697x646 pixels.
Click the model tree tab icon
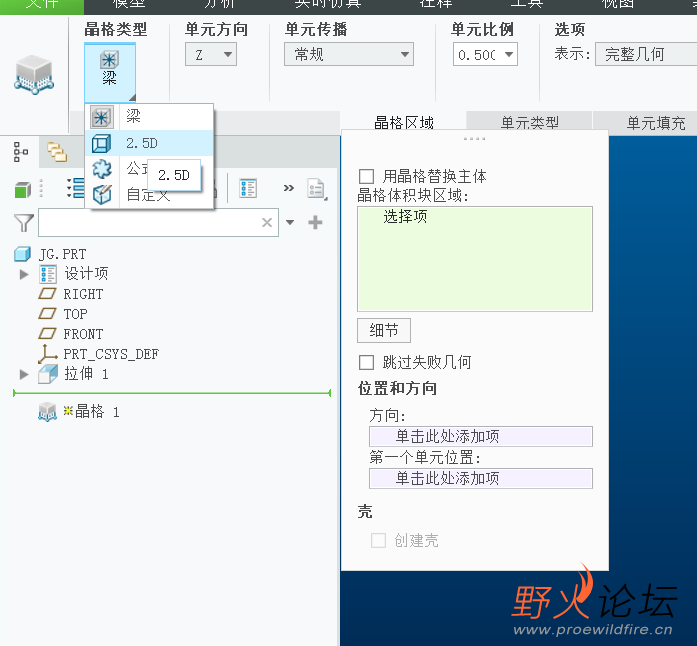tap(20, 152)
